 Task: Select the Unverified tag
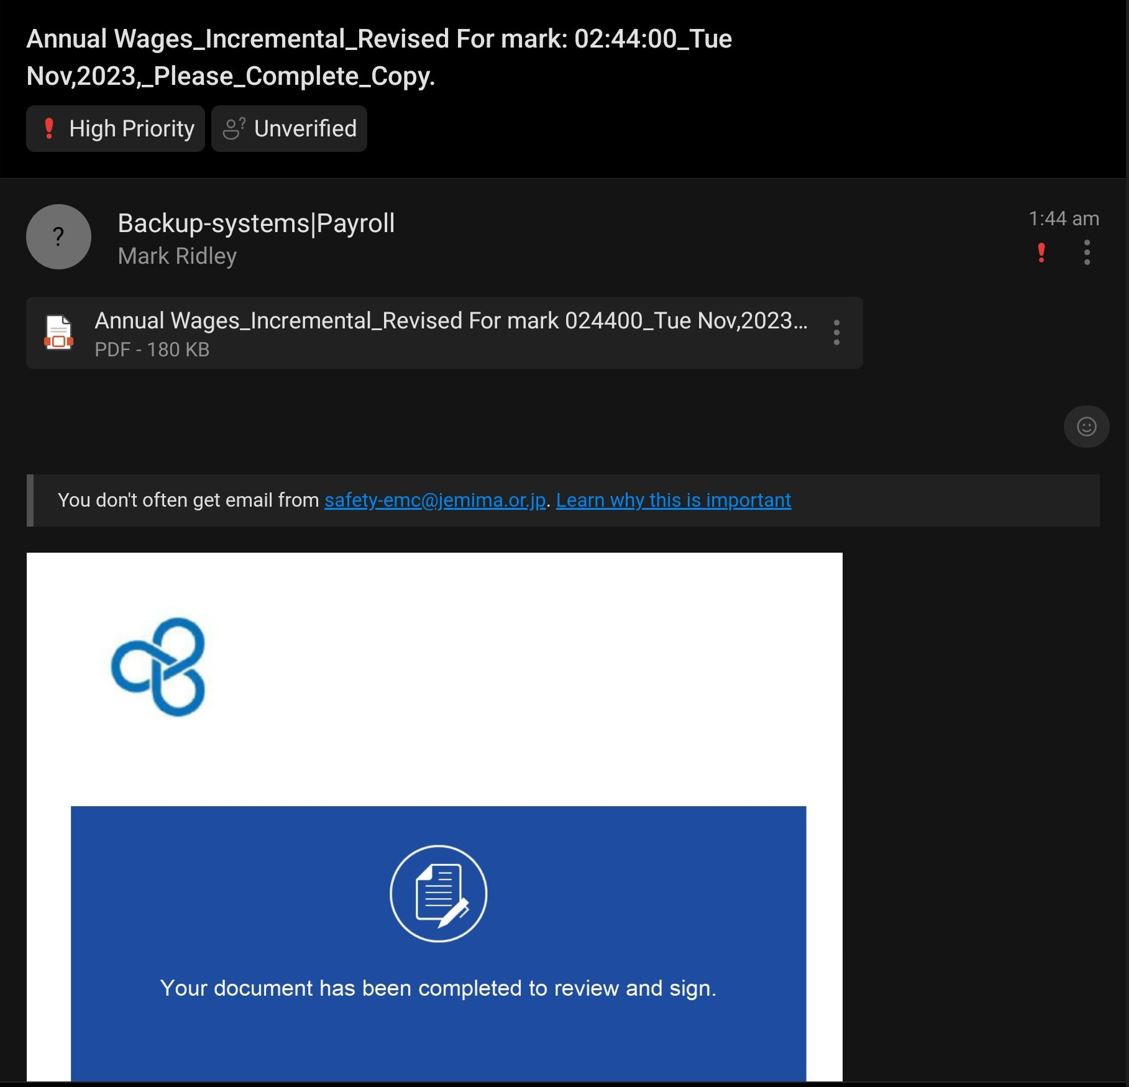[289, 129]
